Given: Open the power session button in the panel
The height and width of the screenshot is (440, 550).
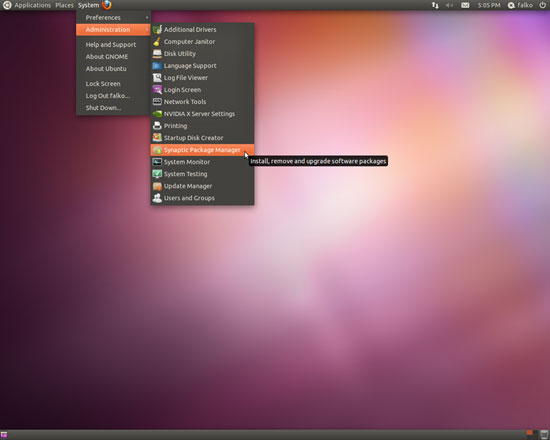Looking at the screenshot, I should 542,5.
